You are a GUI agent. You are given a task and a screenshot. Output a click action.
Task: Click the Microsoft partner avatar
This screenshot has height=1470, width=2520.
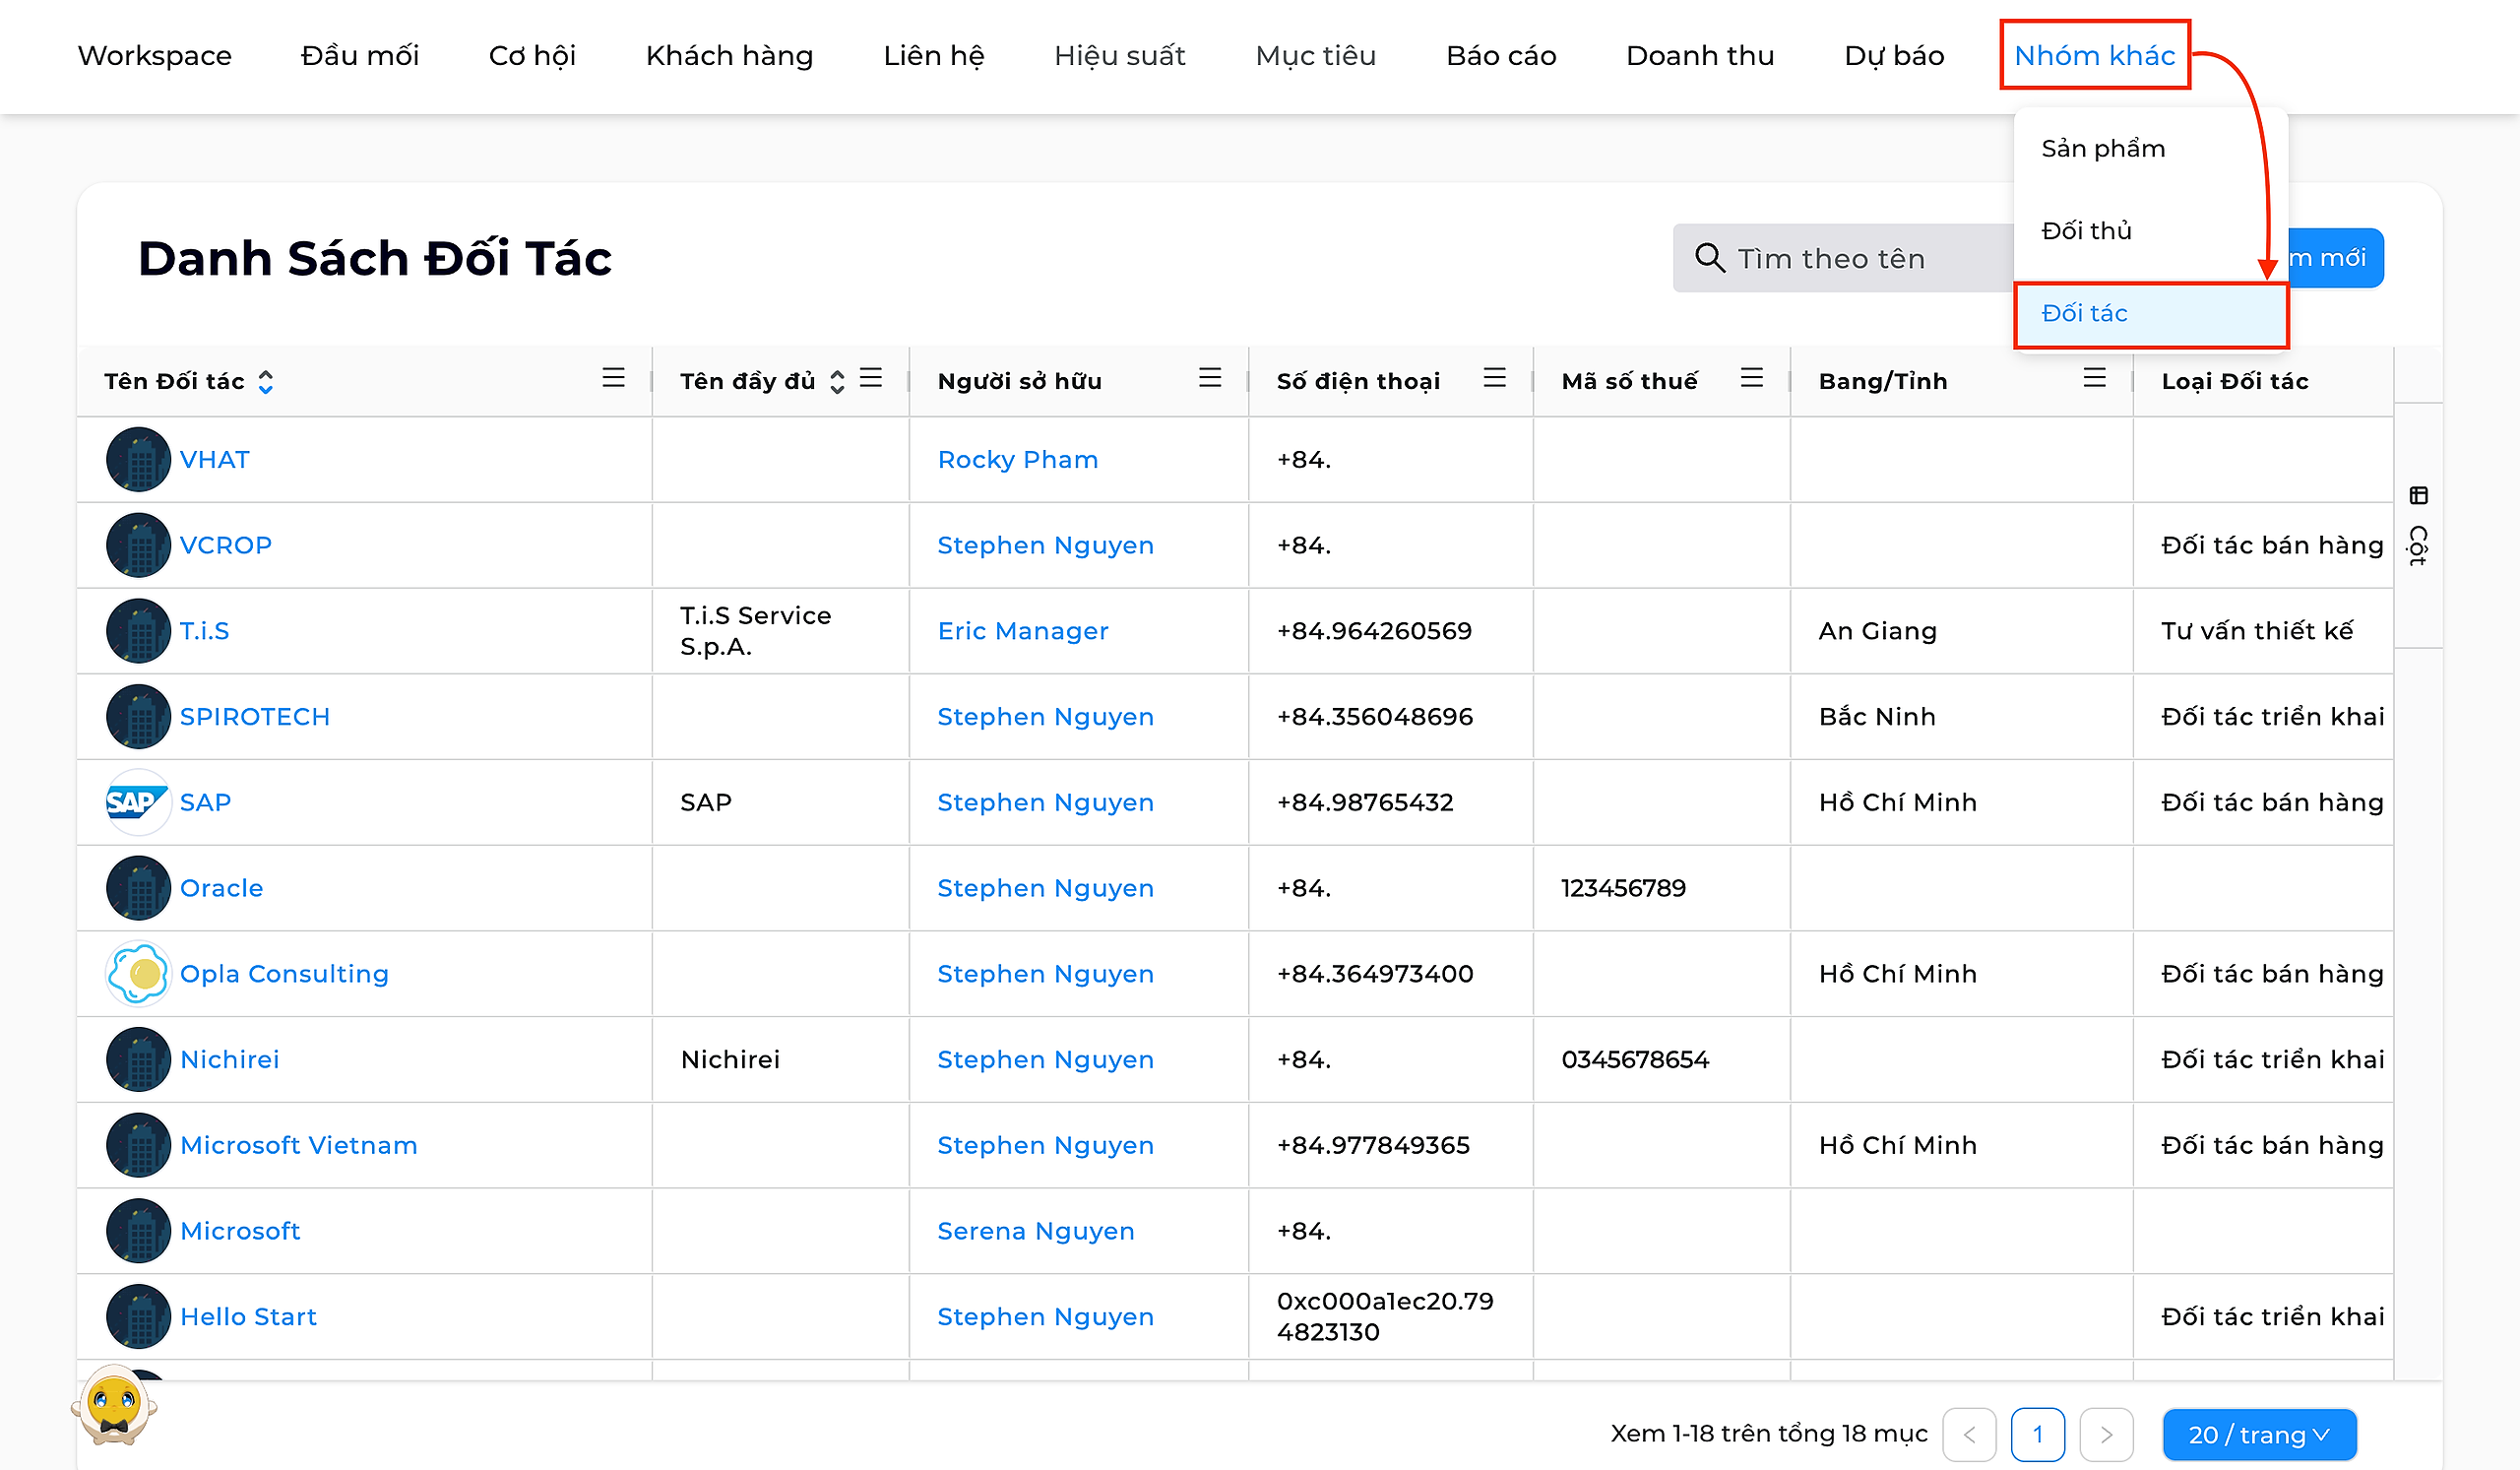(x=138, y=1231)
